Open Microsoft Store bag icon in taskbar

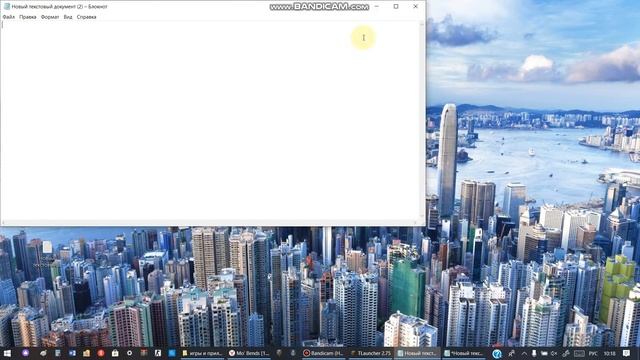(x=115, y=353)
